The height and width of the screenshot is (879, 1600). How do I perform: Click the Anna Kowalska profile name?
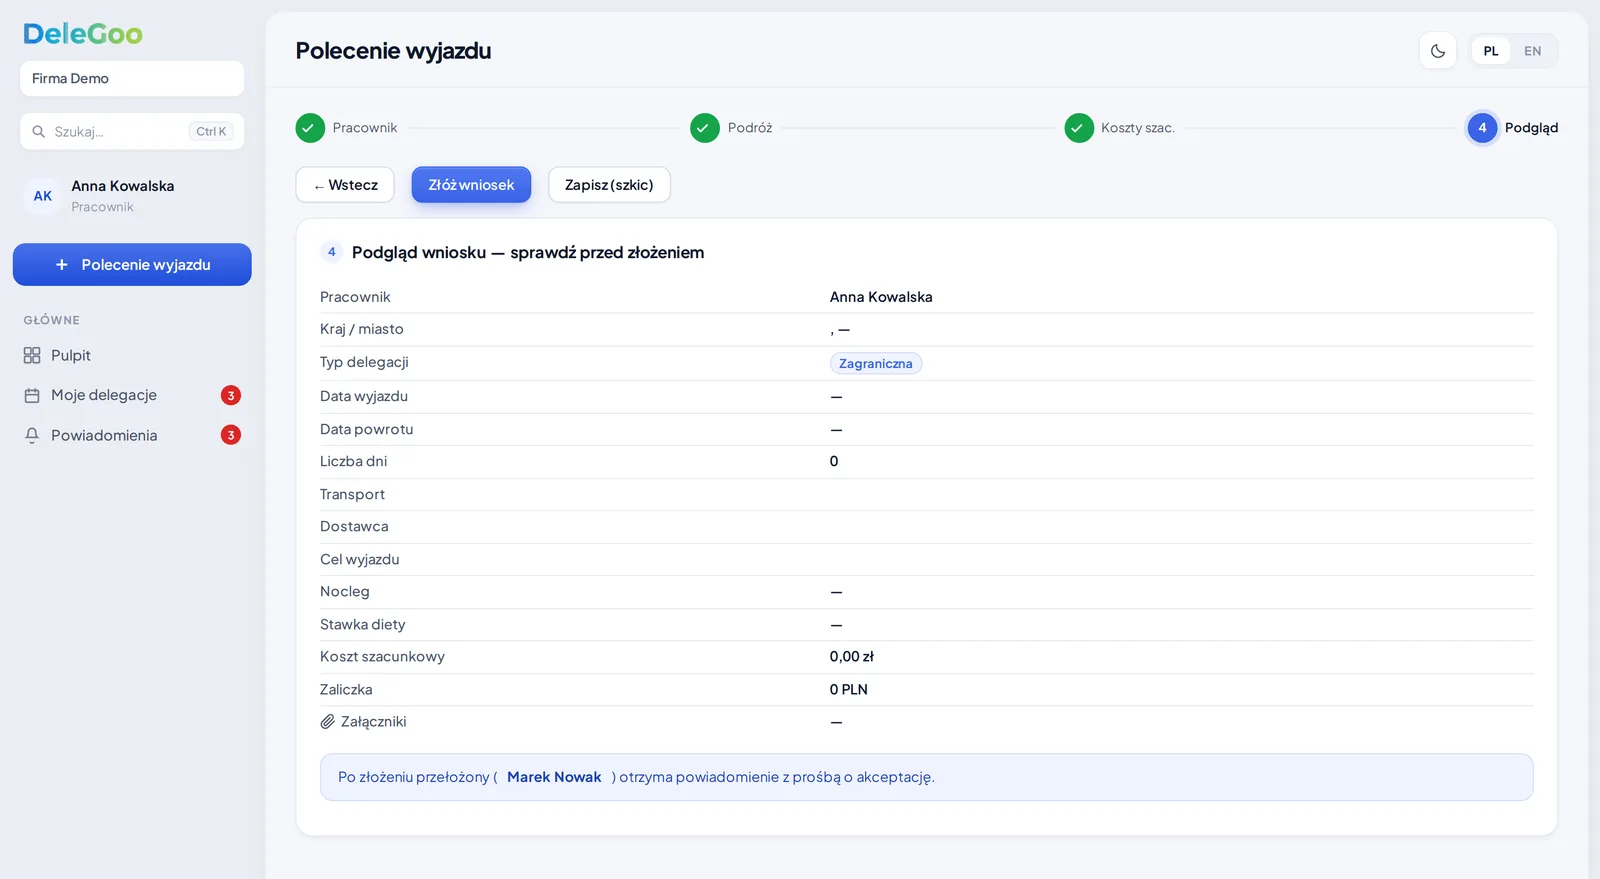[x=123, y=186]
